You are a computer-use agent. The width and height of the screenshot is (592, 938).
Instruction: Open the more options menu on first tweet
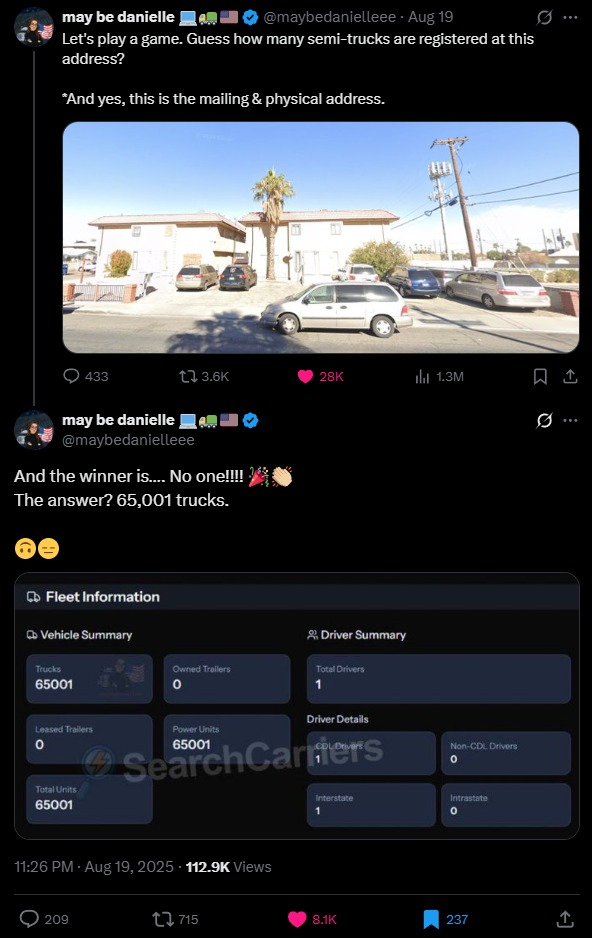[570, 17]
